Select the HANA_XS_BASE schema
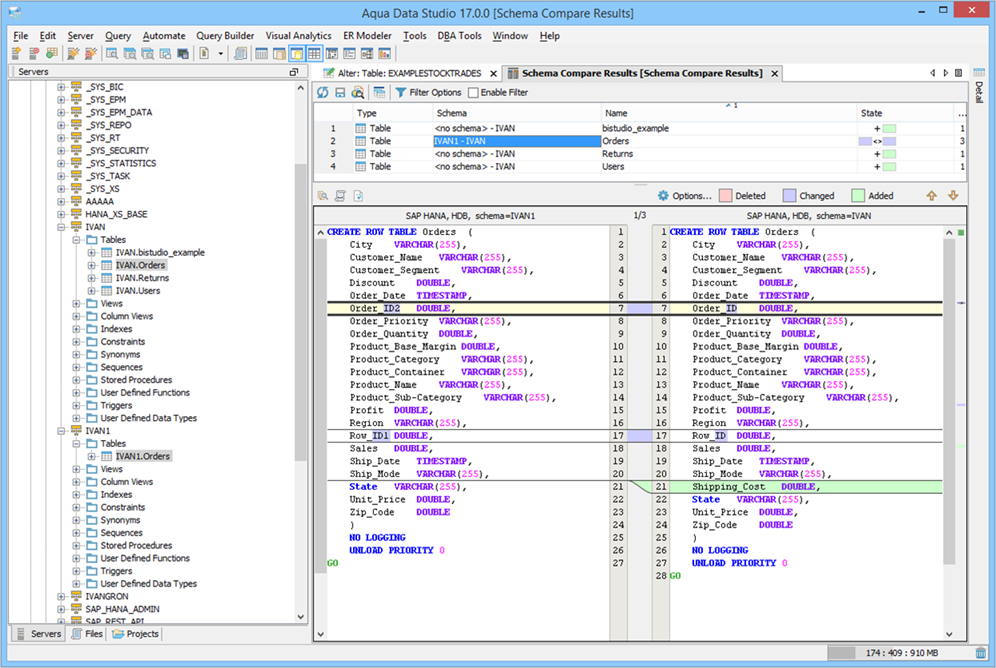This screenshot has height=668, width=996. (116, 214)
